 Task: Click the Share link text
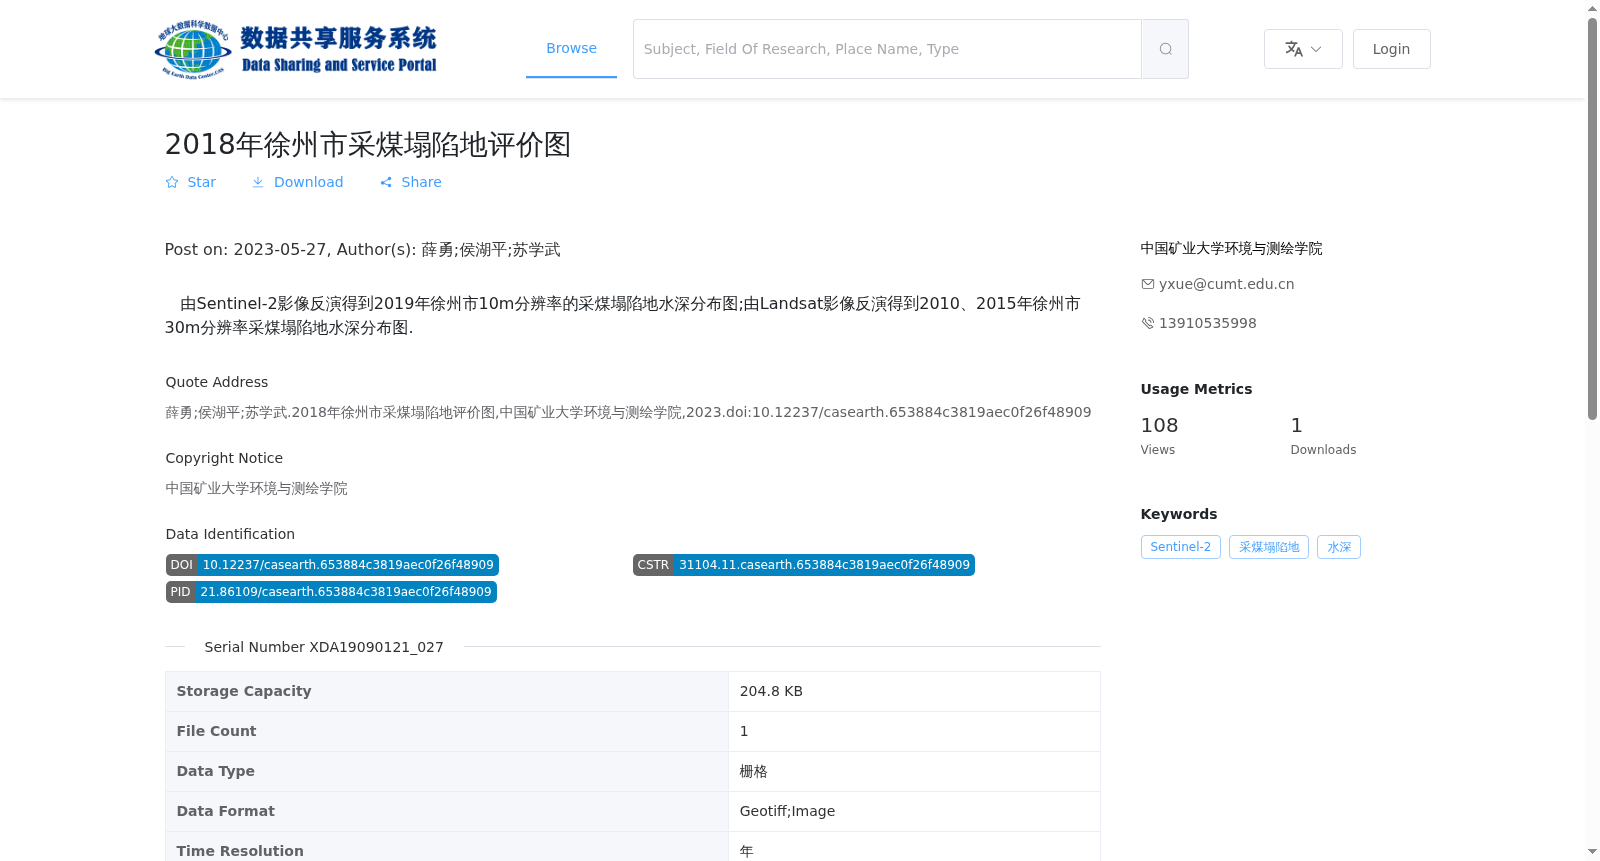421,182
